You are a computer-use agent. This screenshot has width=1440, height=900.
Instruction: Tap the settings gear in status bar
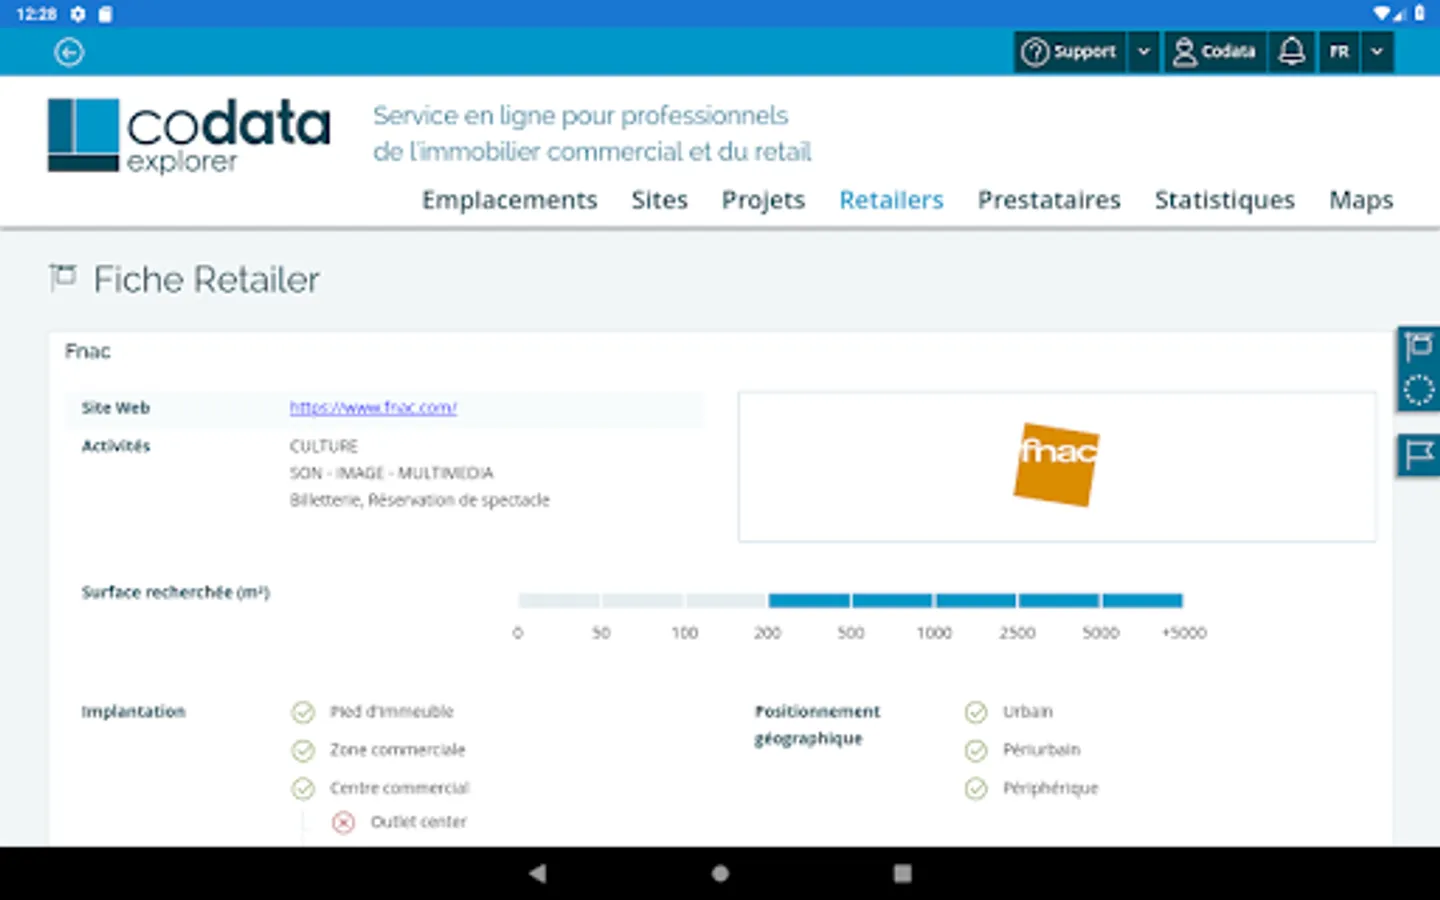[78, 14]
